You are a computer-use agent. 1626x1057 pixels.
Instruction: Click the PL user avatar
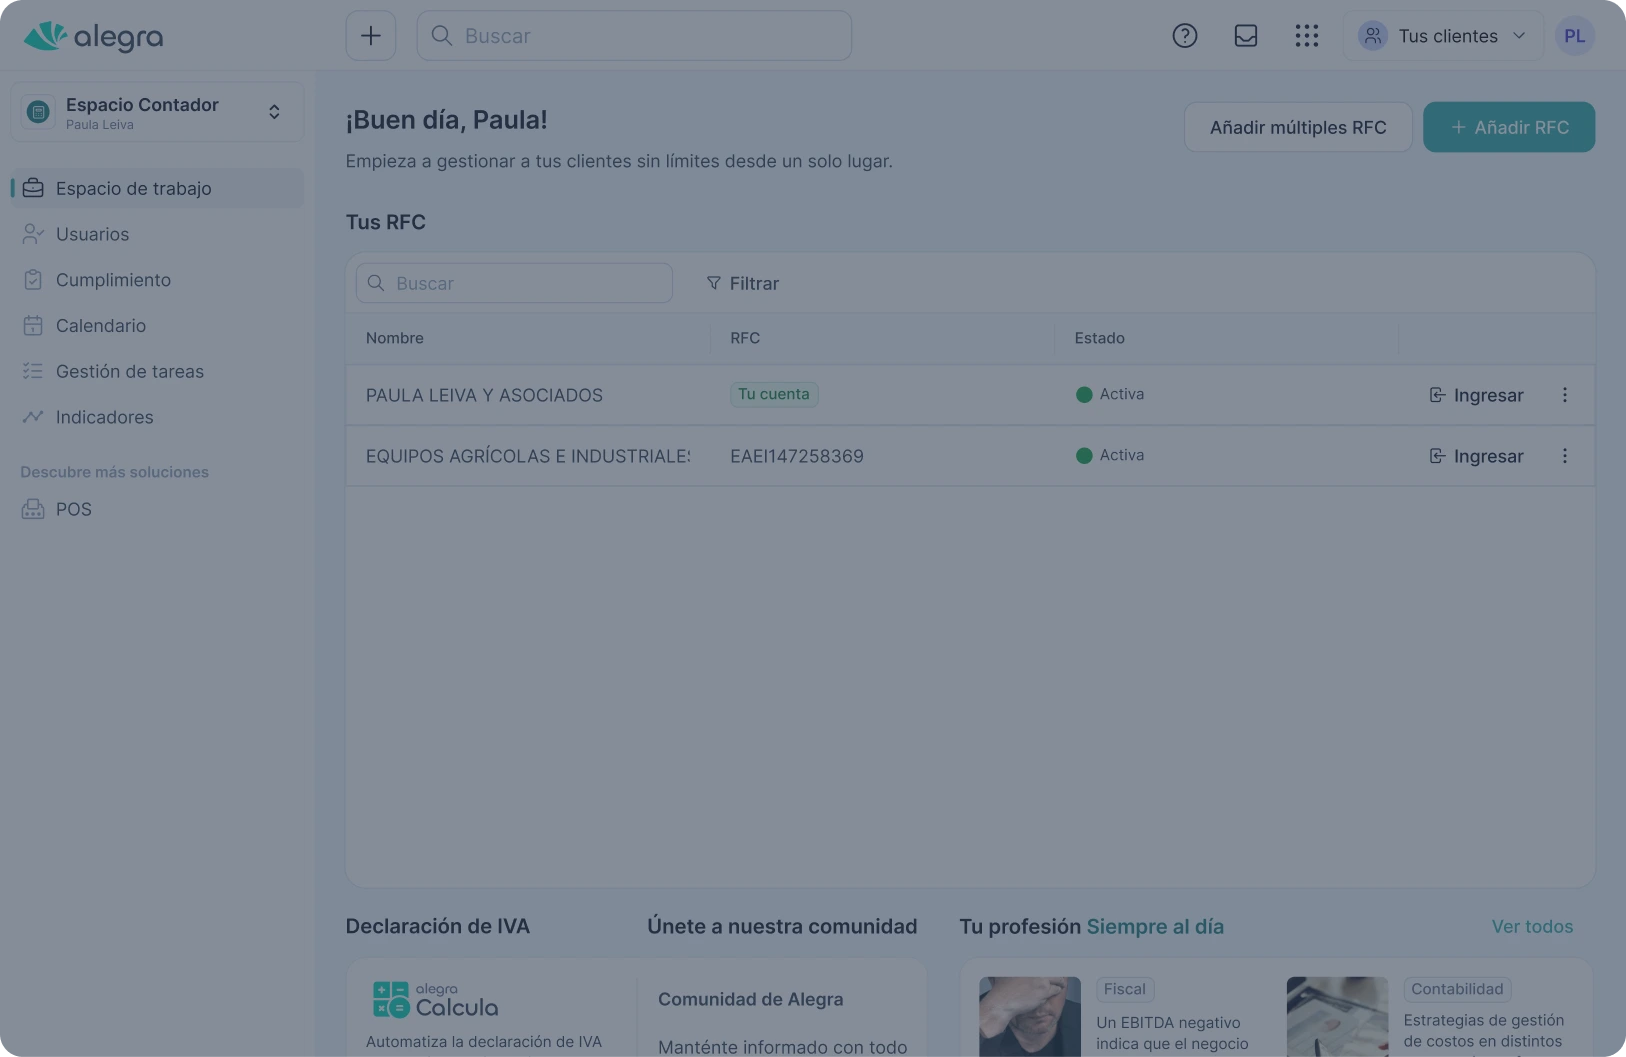tap(1574, 36)
